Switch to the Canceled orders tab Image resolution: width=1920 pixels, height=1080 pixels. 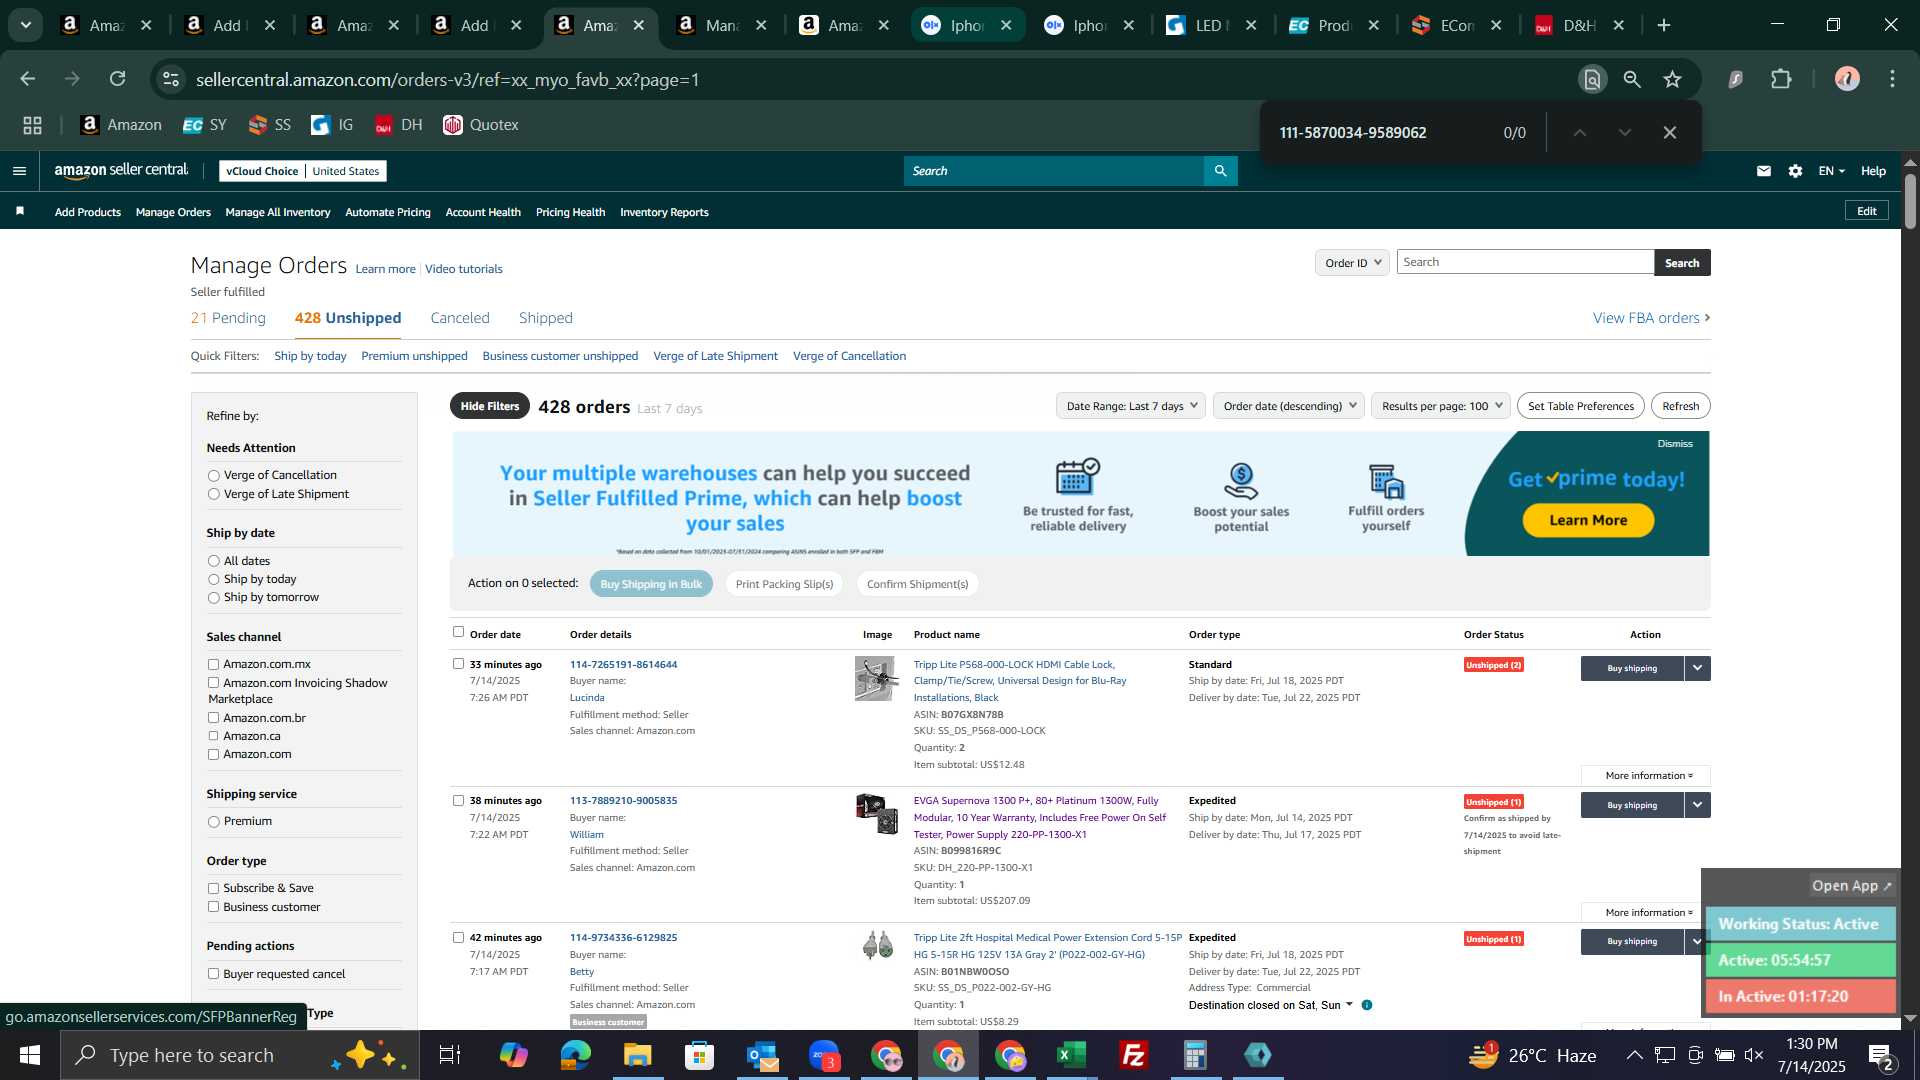(x=460, y=318)
